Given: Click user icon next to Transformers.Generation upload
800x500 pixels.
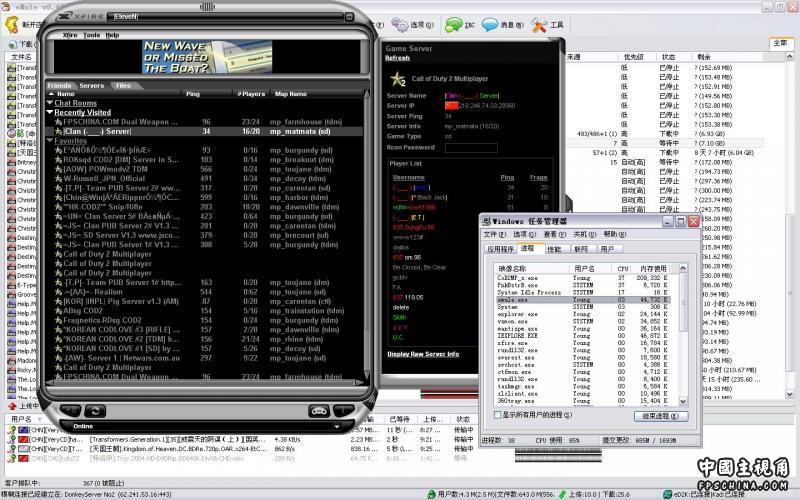Looking at the screenshot, I should pos(12,439).
